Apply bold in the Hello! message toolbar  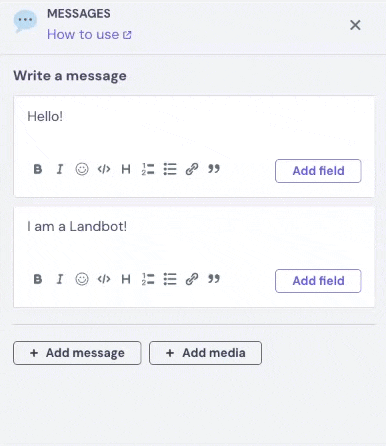point(38,169)
